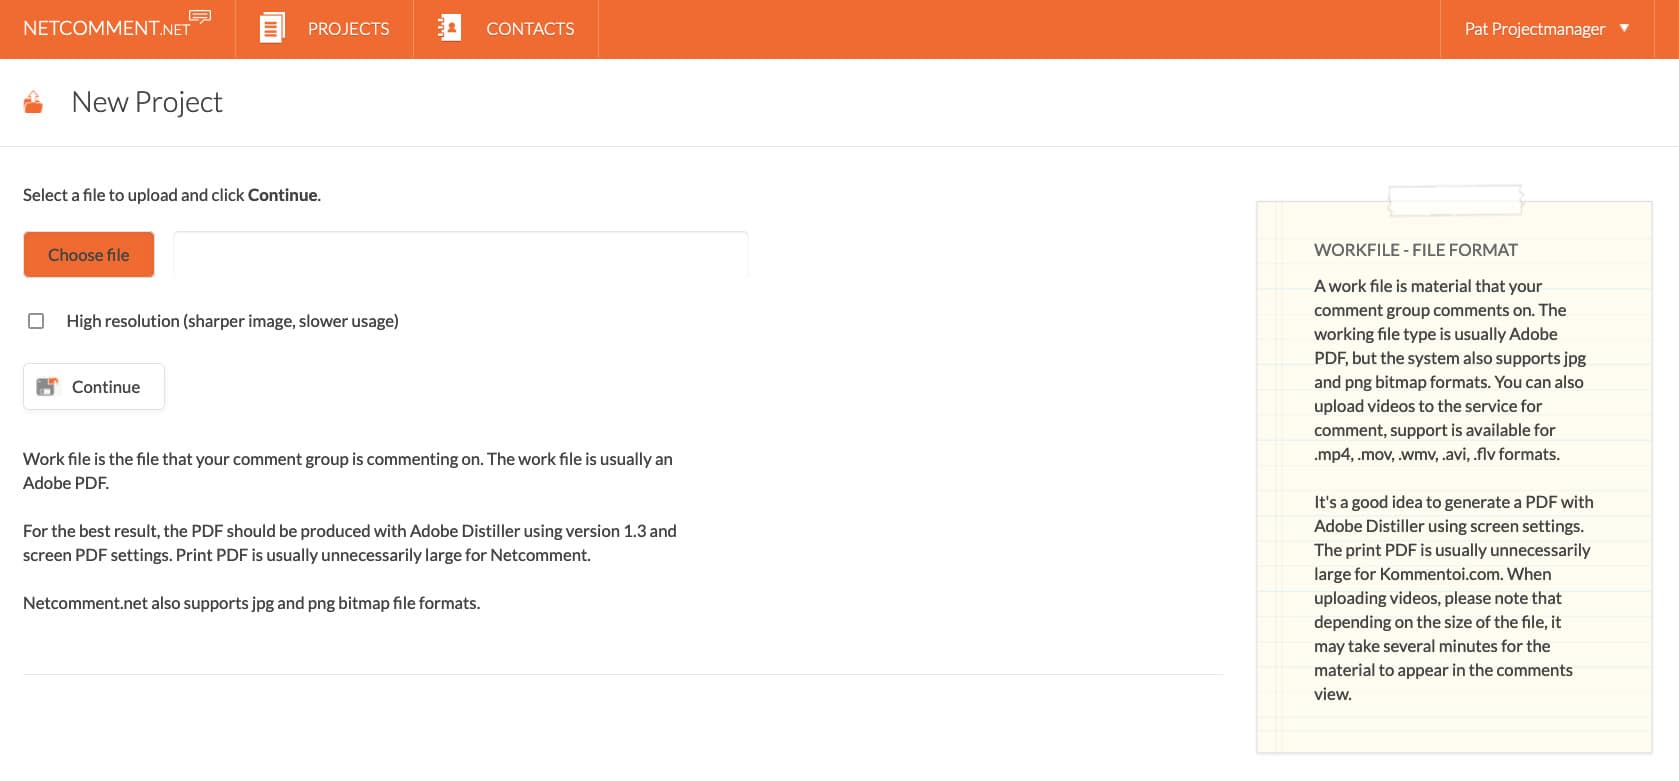Click the NETCOMMENT.NET logo text
This screenshot has width=1679, height=781.
point(106,29)
